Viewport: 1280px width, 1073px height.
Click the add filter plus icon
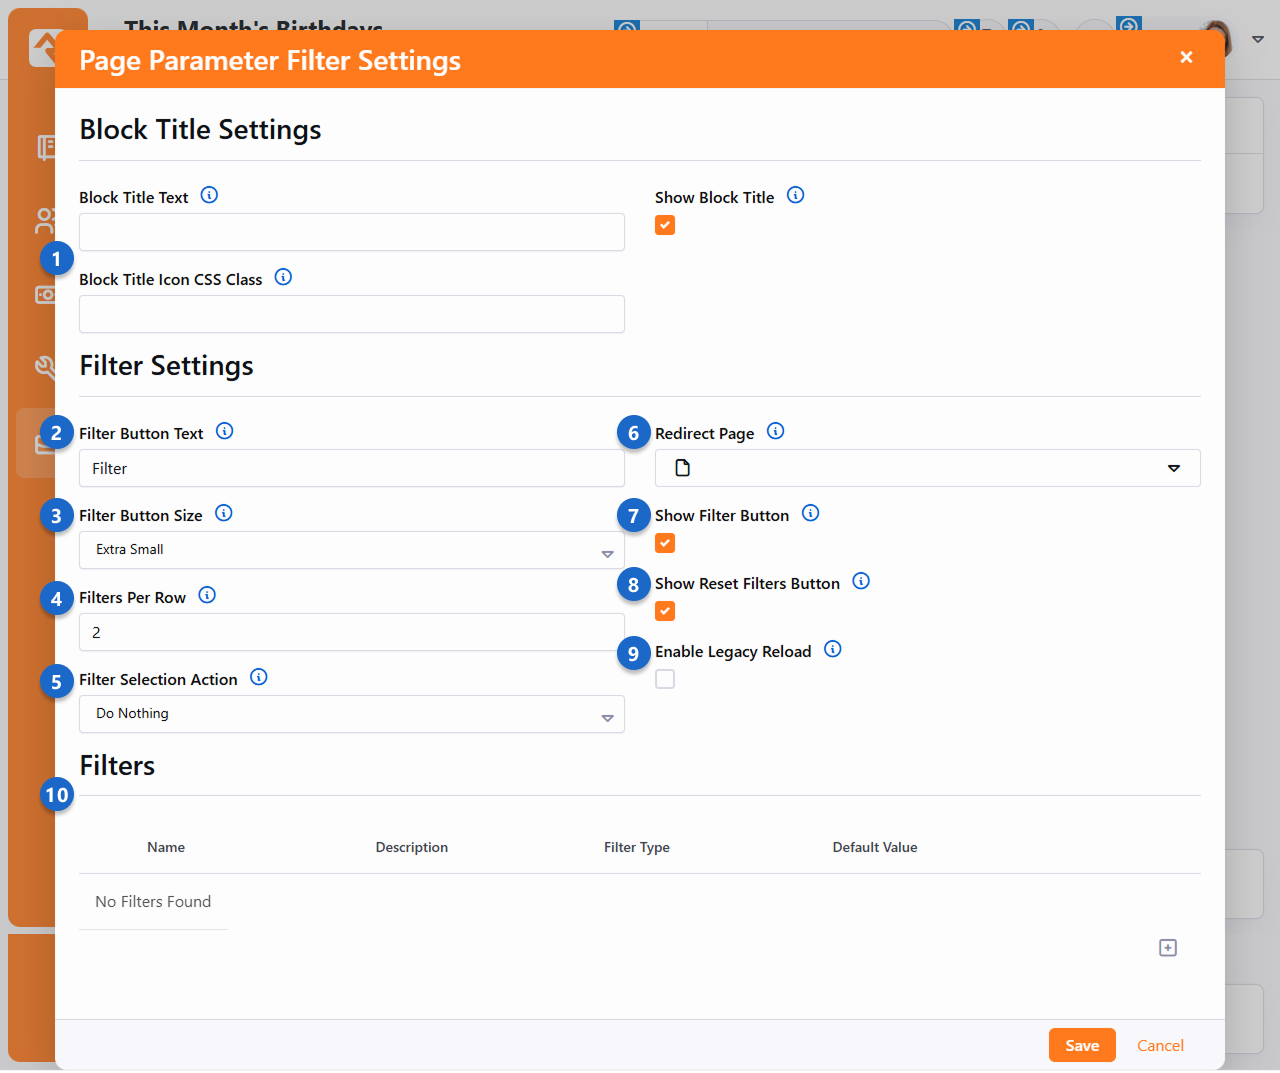(1167, 948)
